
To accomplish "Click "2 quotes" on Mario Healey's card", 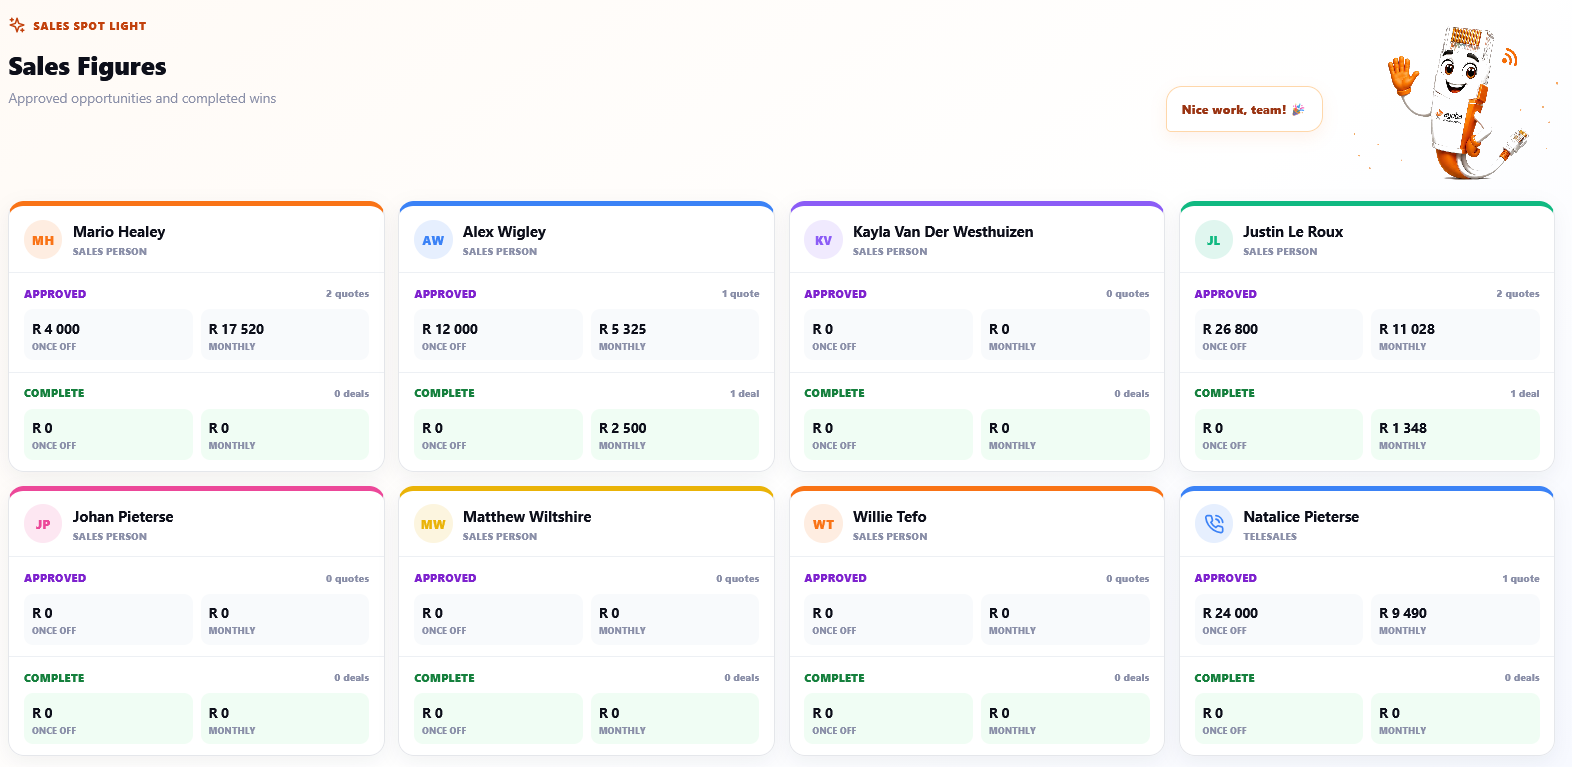I will pyautogui.click(x=347, y=294).
